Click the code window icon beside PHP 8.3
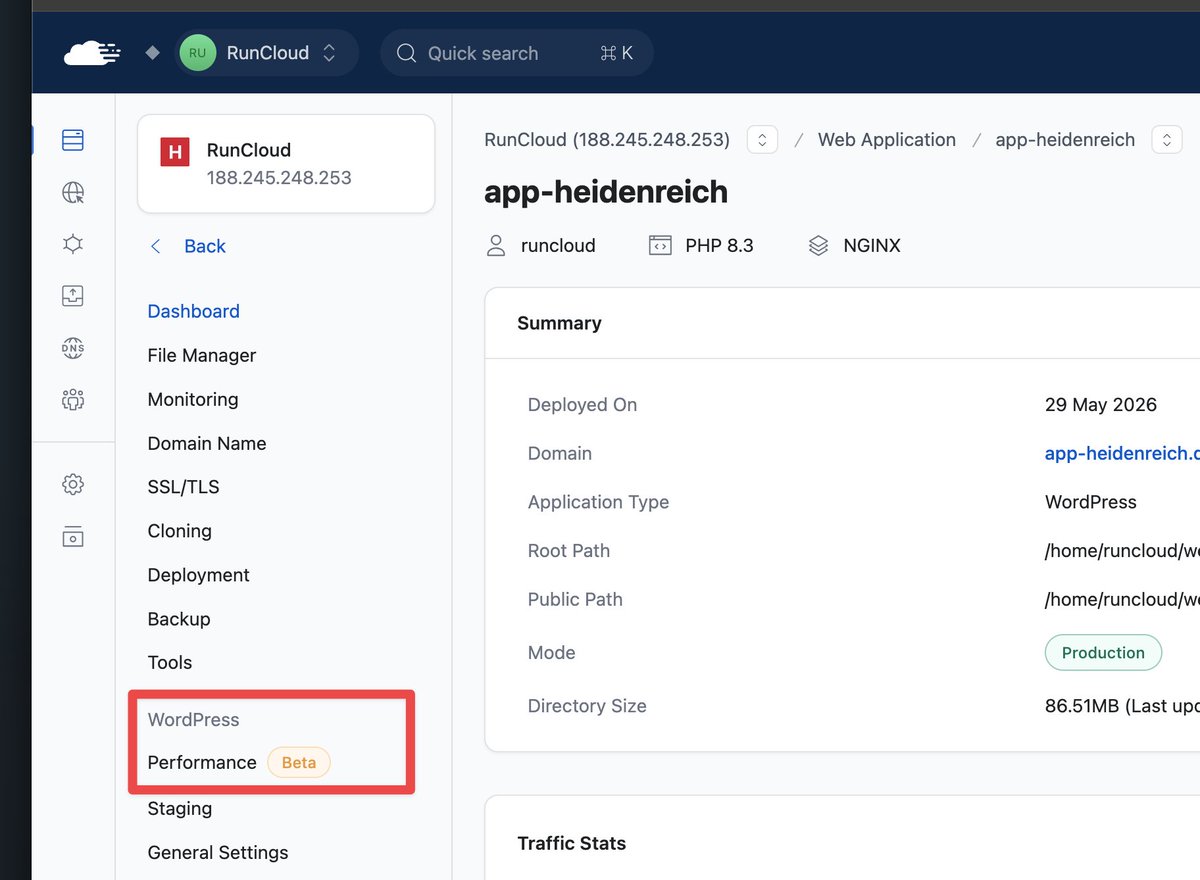This screenshot has height=880, width=1200. (660, 245)
